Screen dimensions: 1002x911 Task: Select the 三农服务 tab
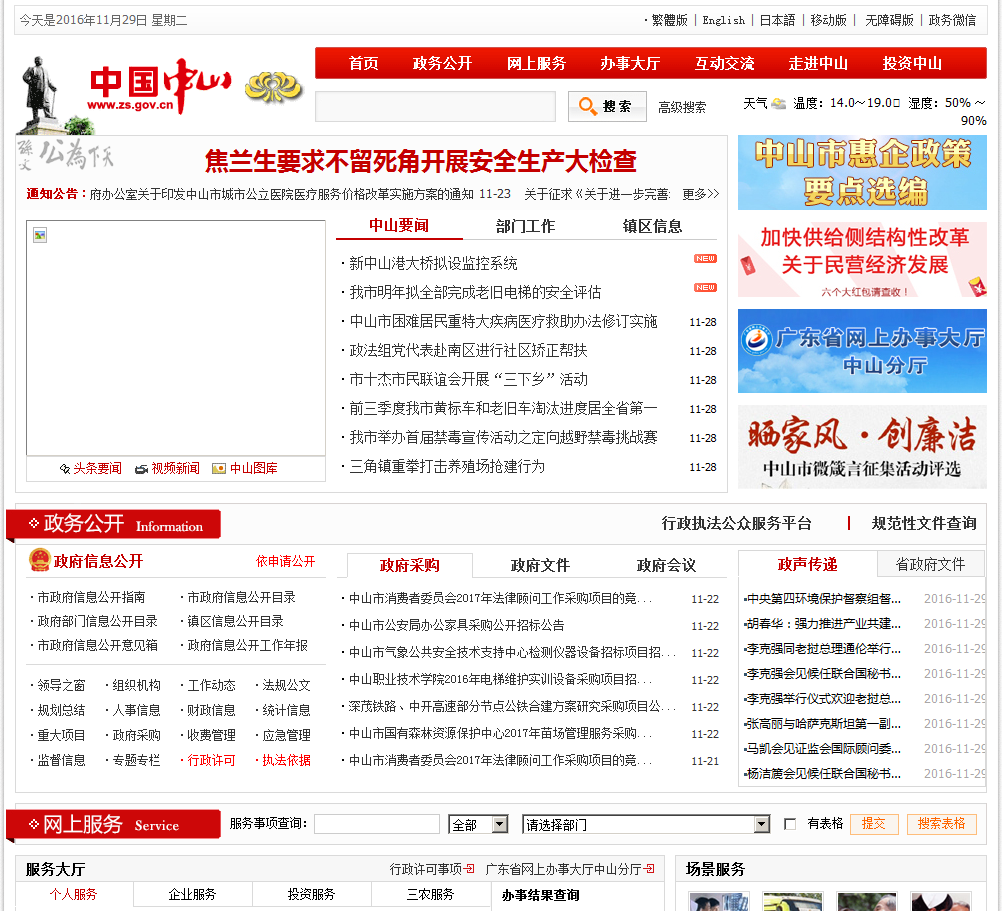[430, 894]
